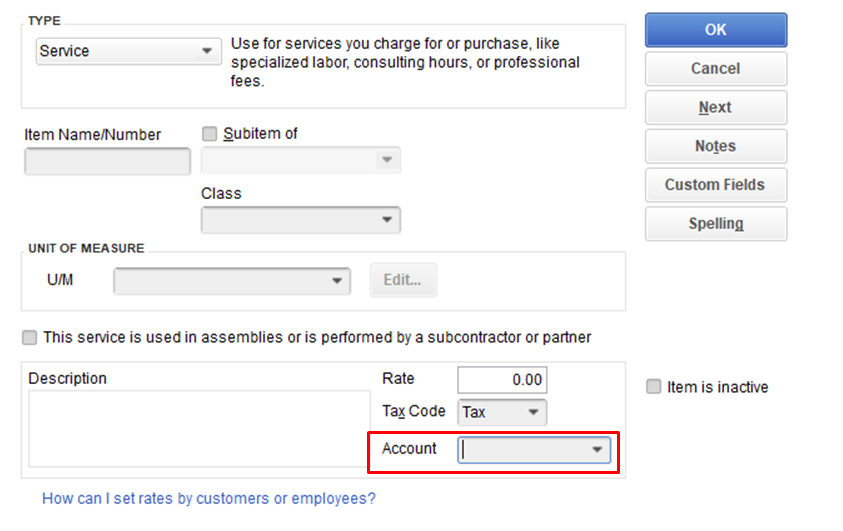Open Notes for this item
Screen dimensions: 843x531
(715, 146)
